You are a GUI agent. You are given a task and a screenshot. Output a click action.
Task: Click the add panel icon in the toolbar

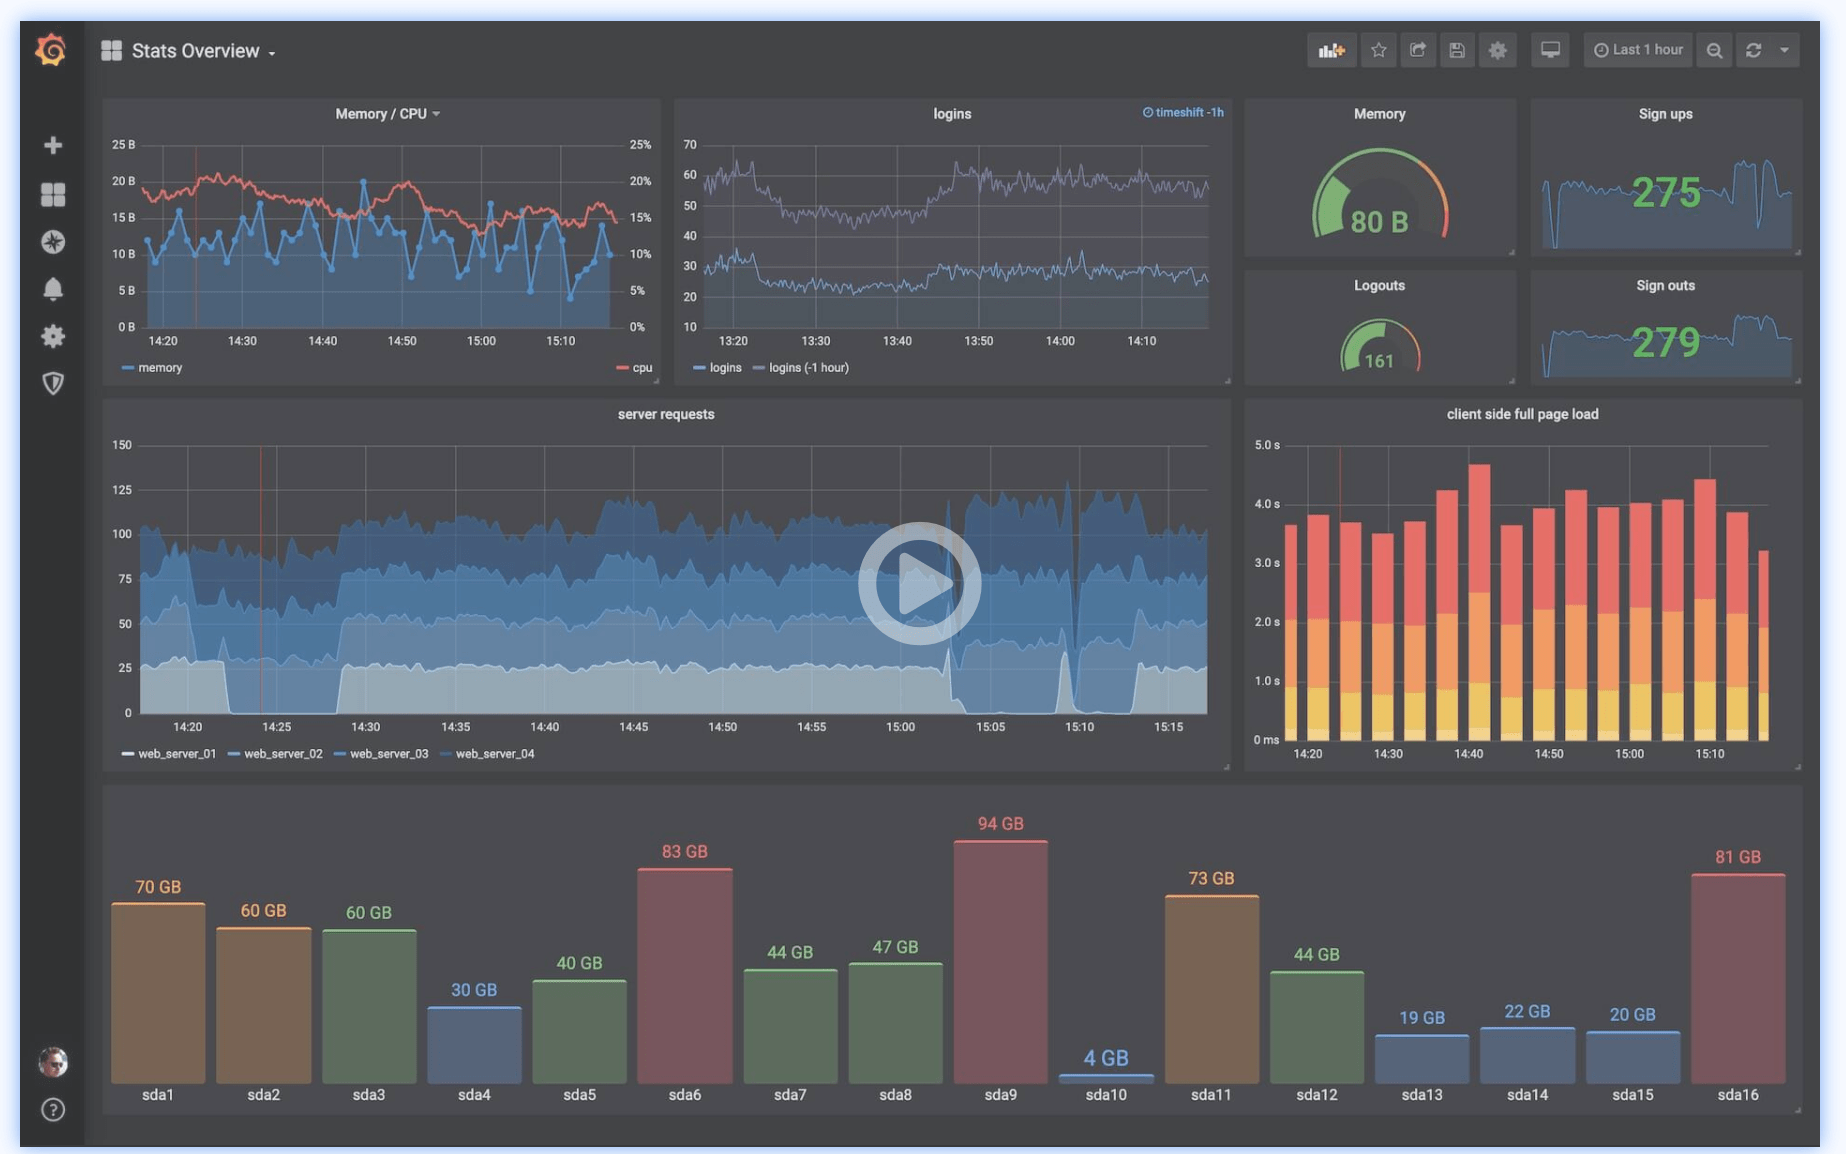[x=1331, y=49]
